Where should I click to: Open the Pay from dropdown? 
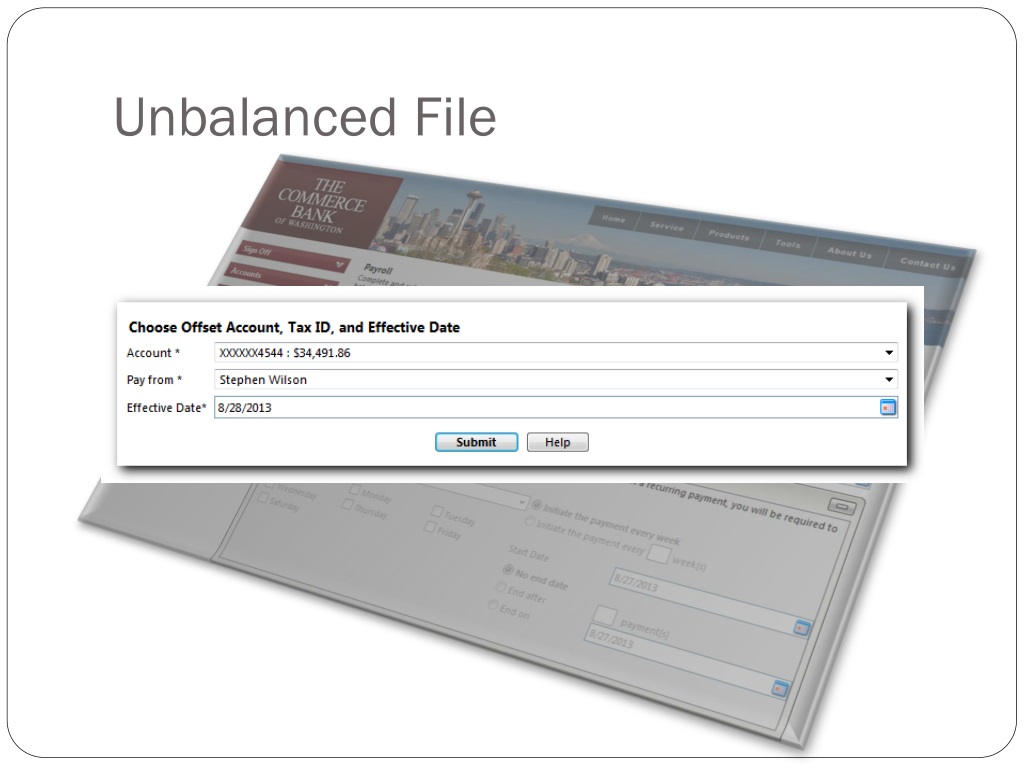[556, 379]
